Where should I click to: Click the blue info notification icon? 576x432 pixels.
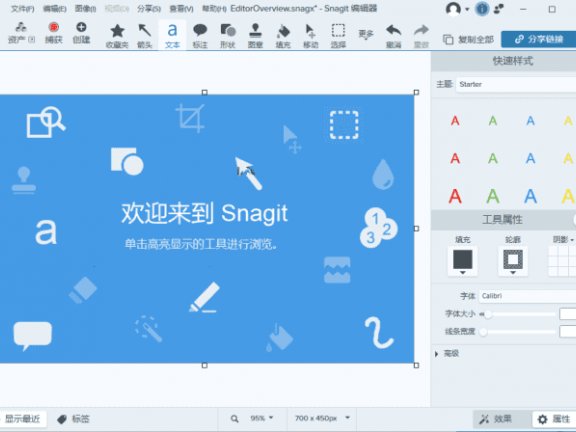point(482,9)
